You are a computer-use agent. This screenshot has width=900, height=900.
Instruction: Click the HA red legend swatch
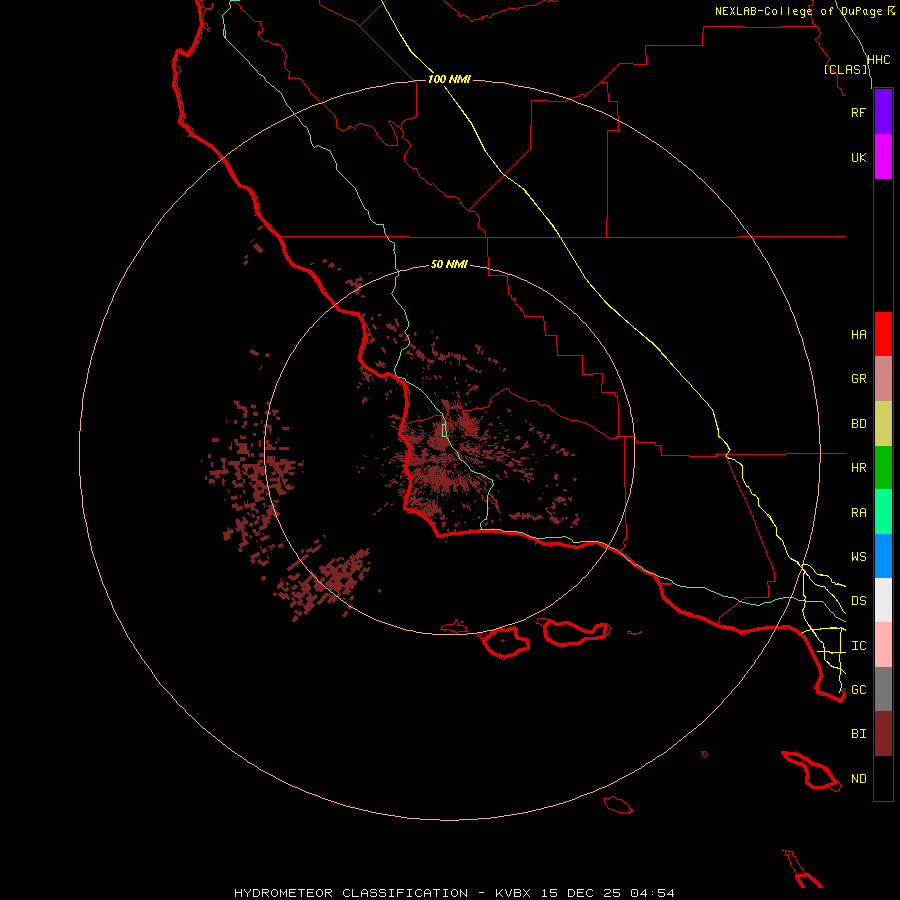(x=883, y=334)
